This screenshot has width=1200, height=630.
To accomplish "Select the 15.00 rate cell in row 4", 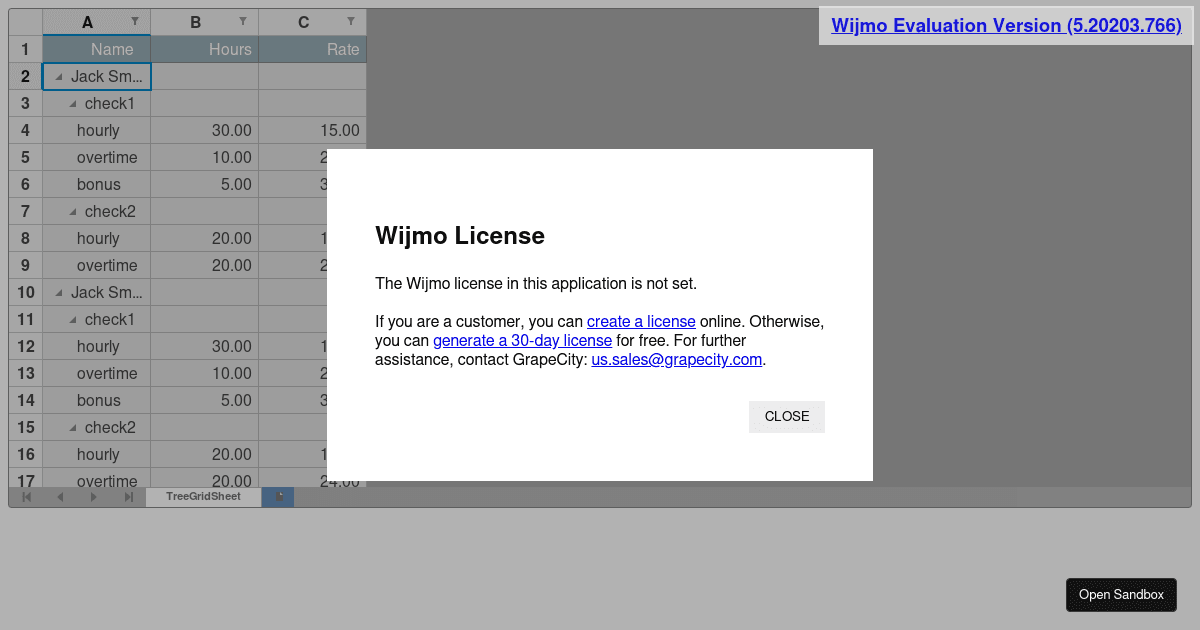I will coord(313,130).
